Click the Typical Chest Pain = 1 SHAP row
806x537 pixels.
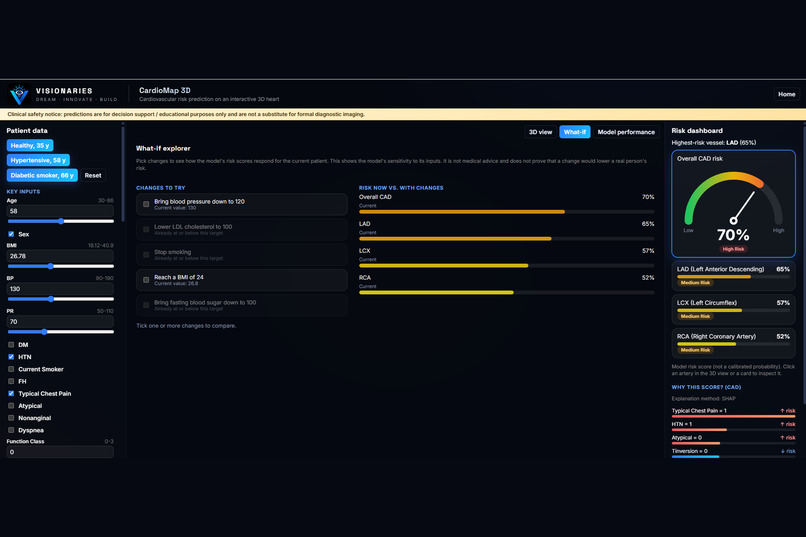tap(733, 413)
